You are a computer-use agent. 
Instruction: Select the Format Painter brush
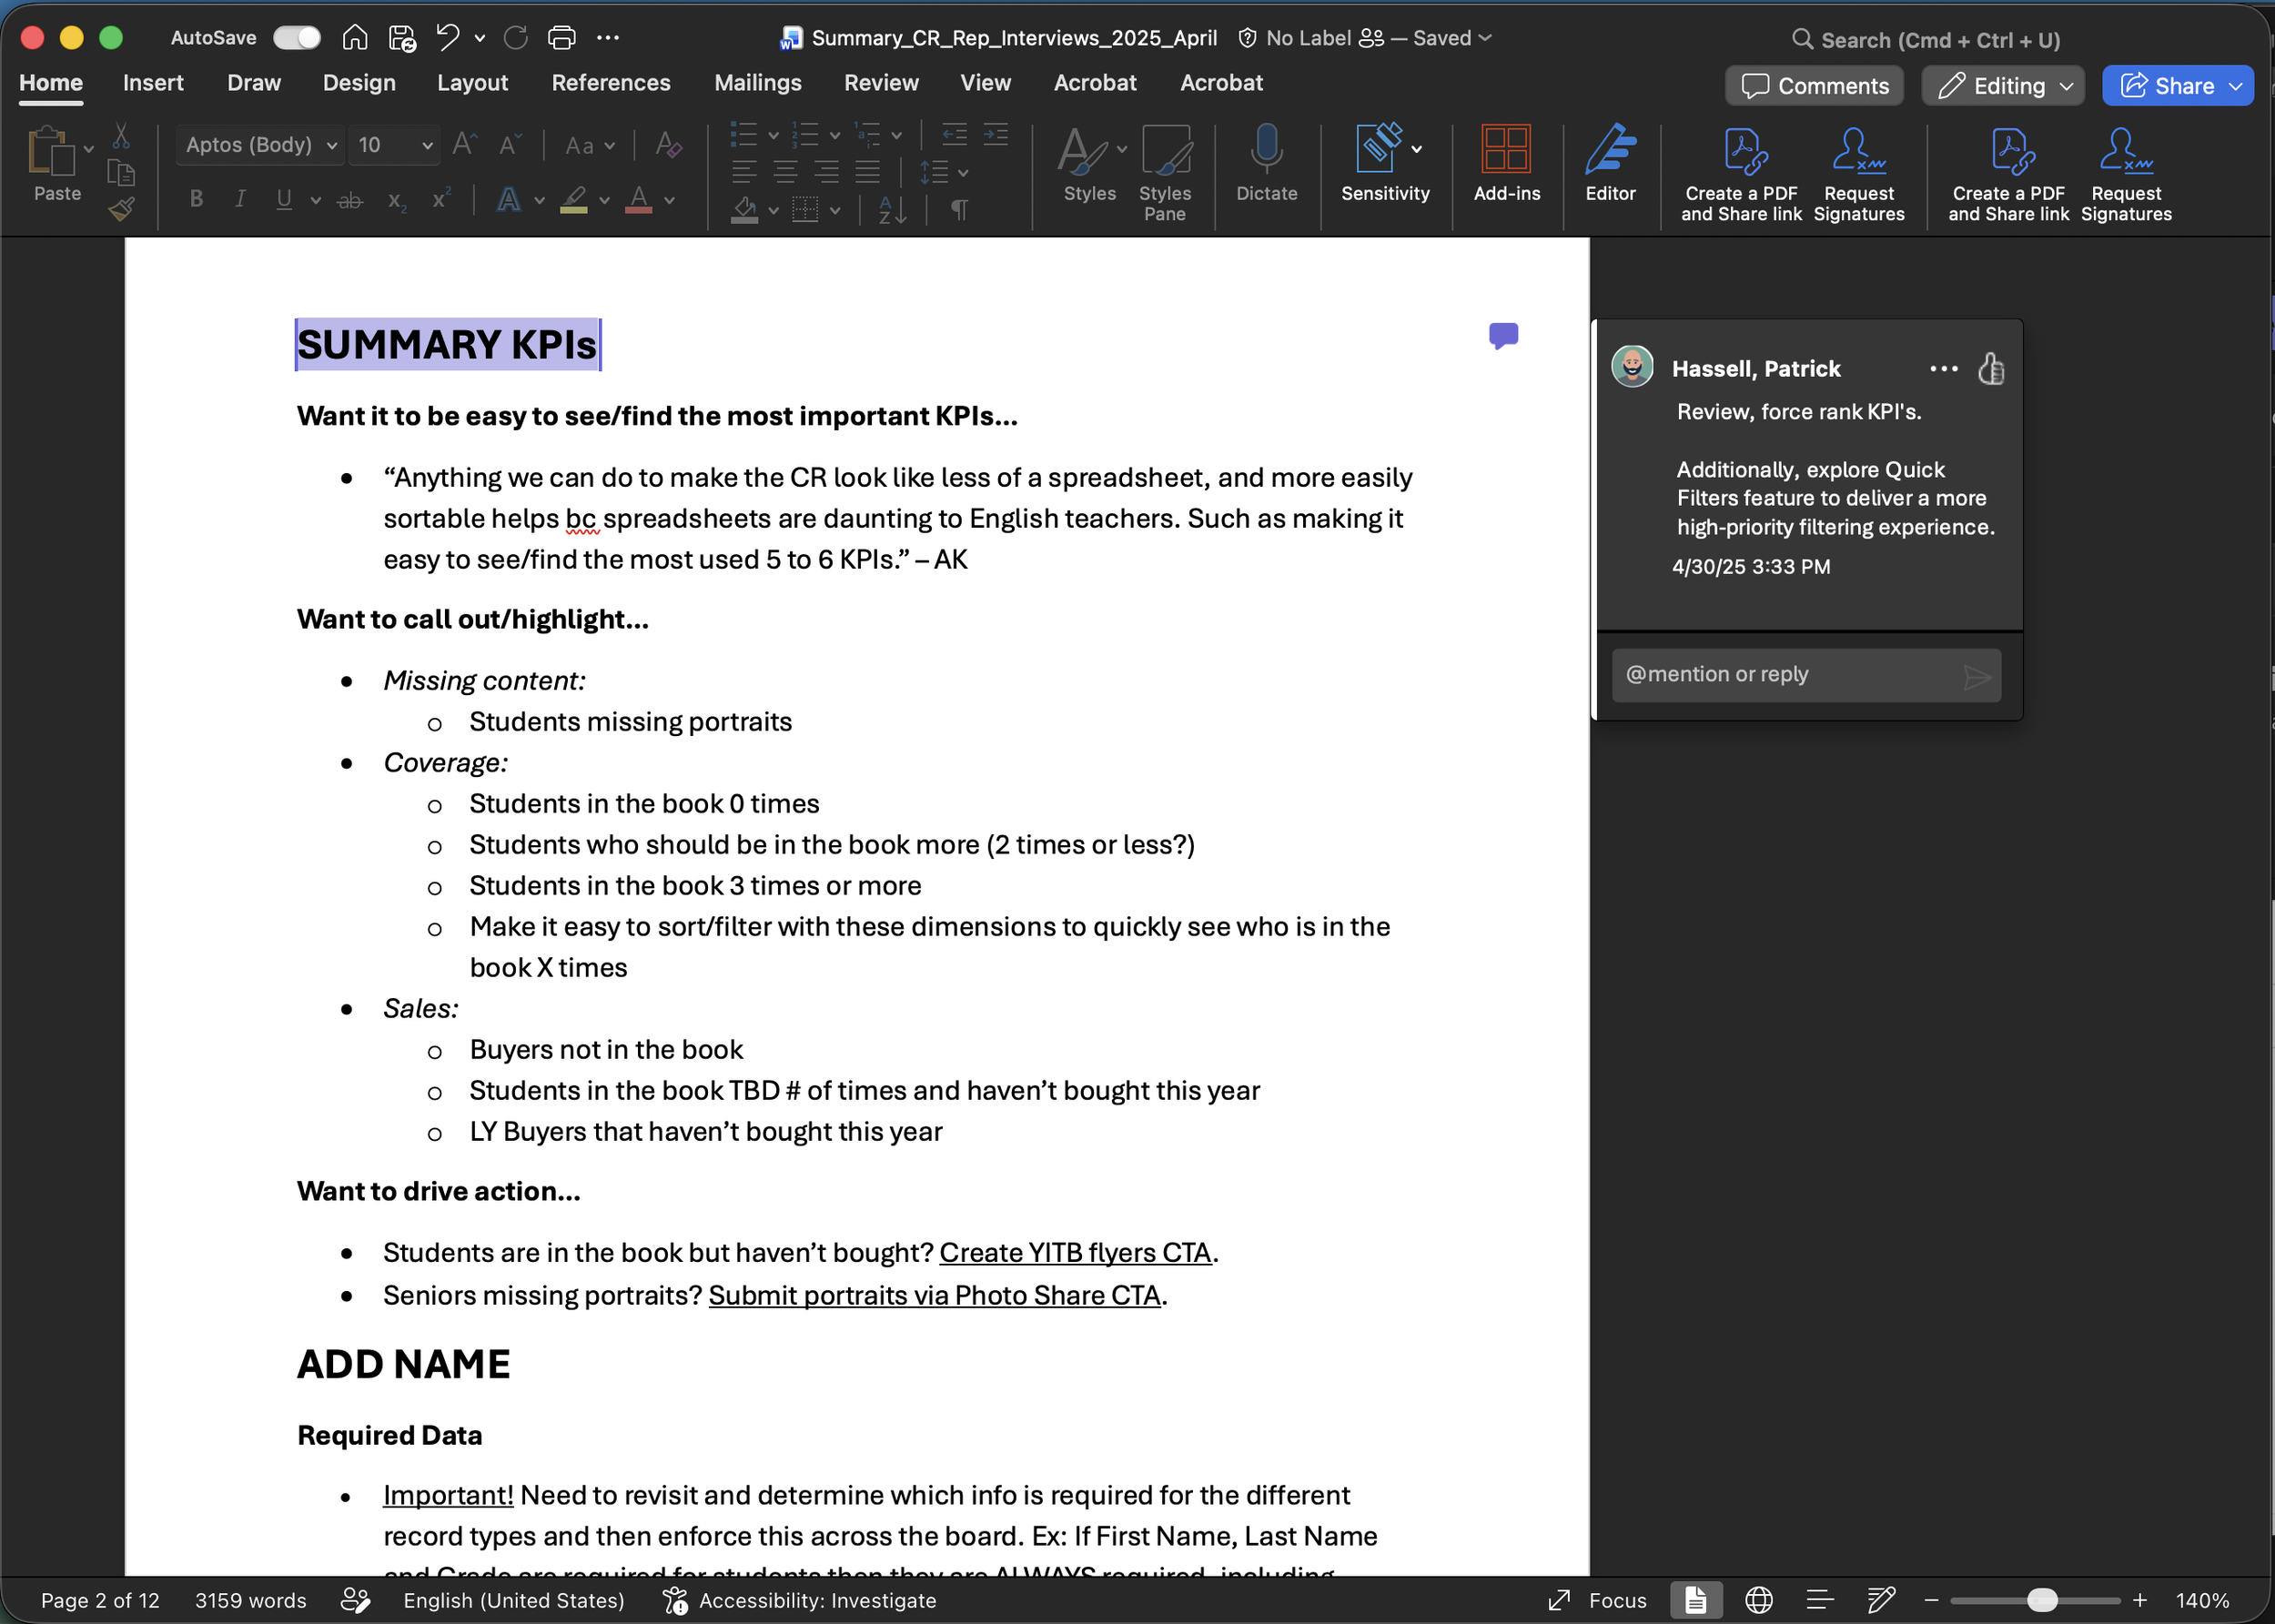point(121,209)
